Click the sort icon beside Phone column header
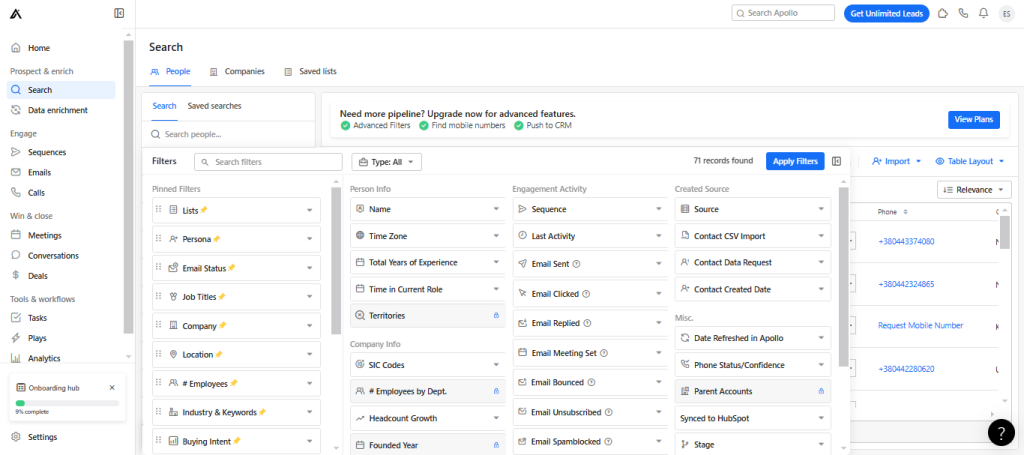The image size is (1024, 455). coord(906,212)
